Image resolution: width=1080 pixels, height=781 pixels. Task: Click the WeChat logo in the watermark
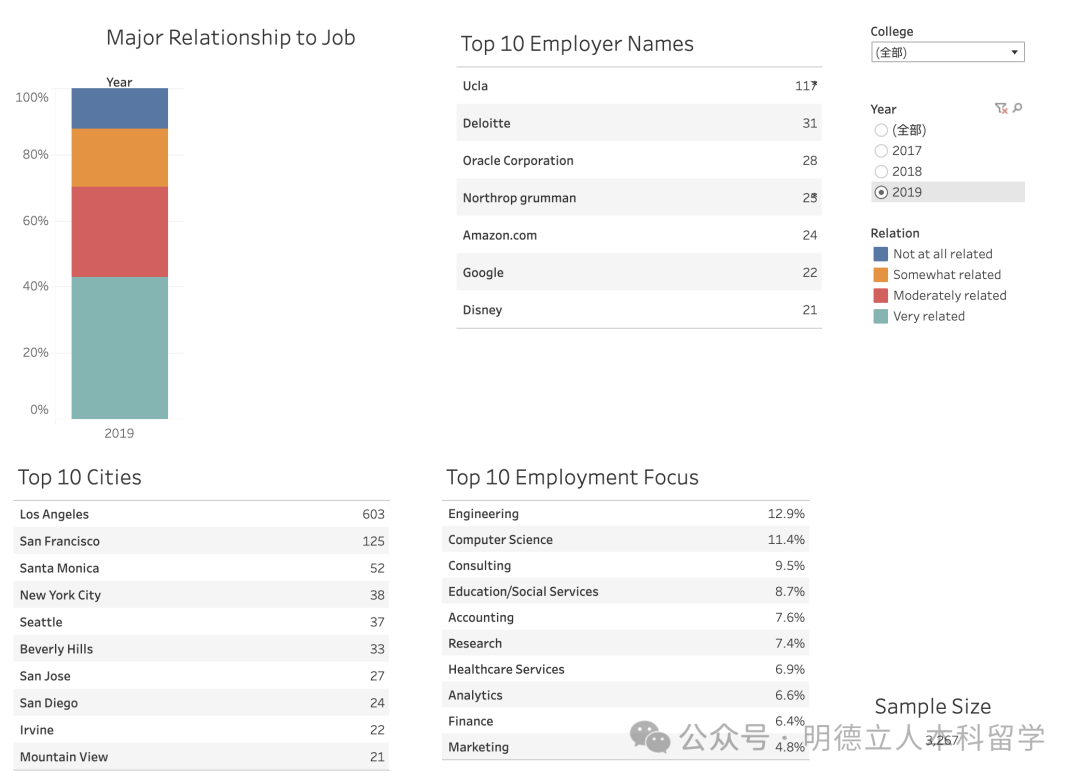click(650, 738)
